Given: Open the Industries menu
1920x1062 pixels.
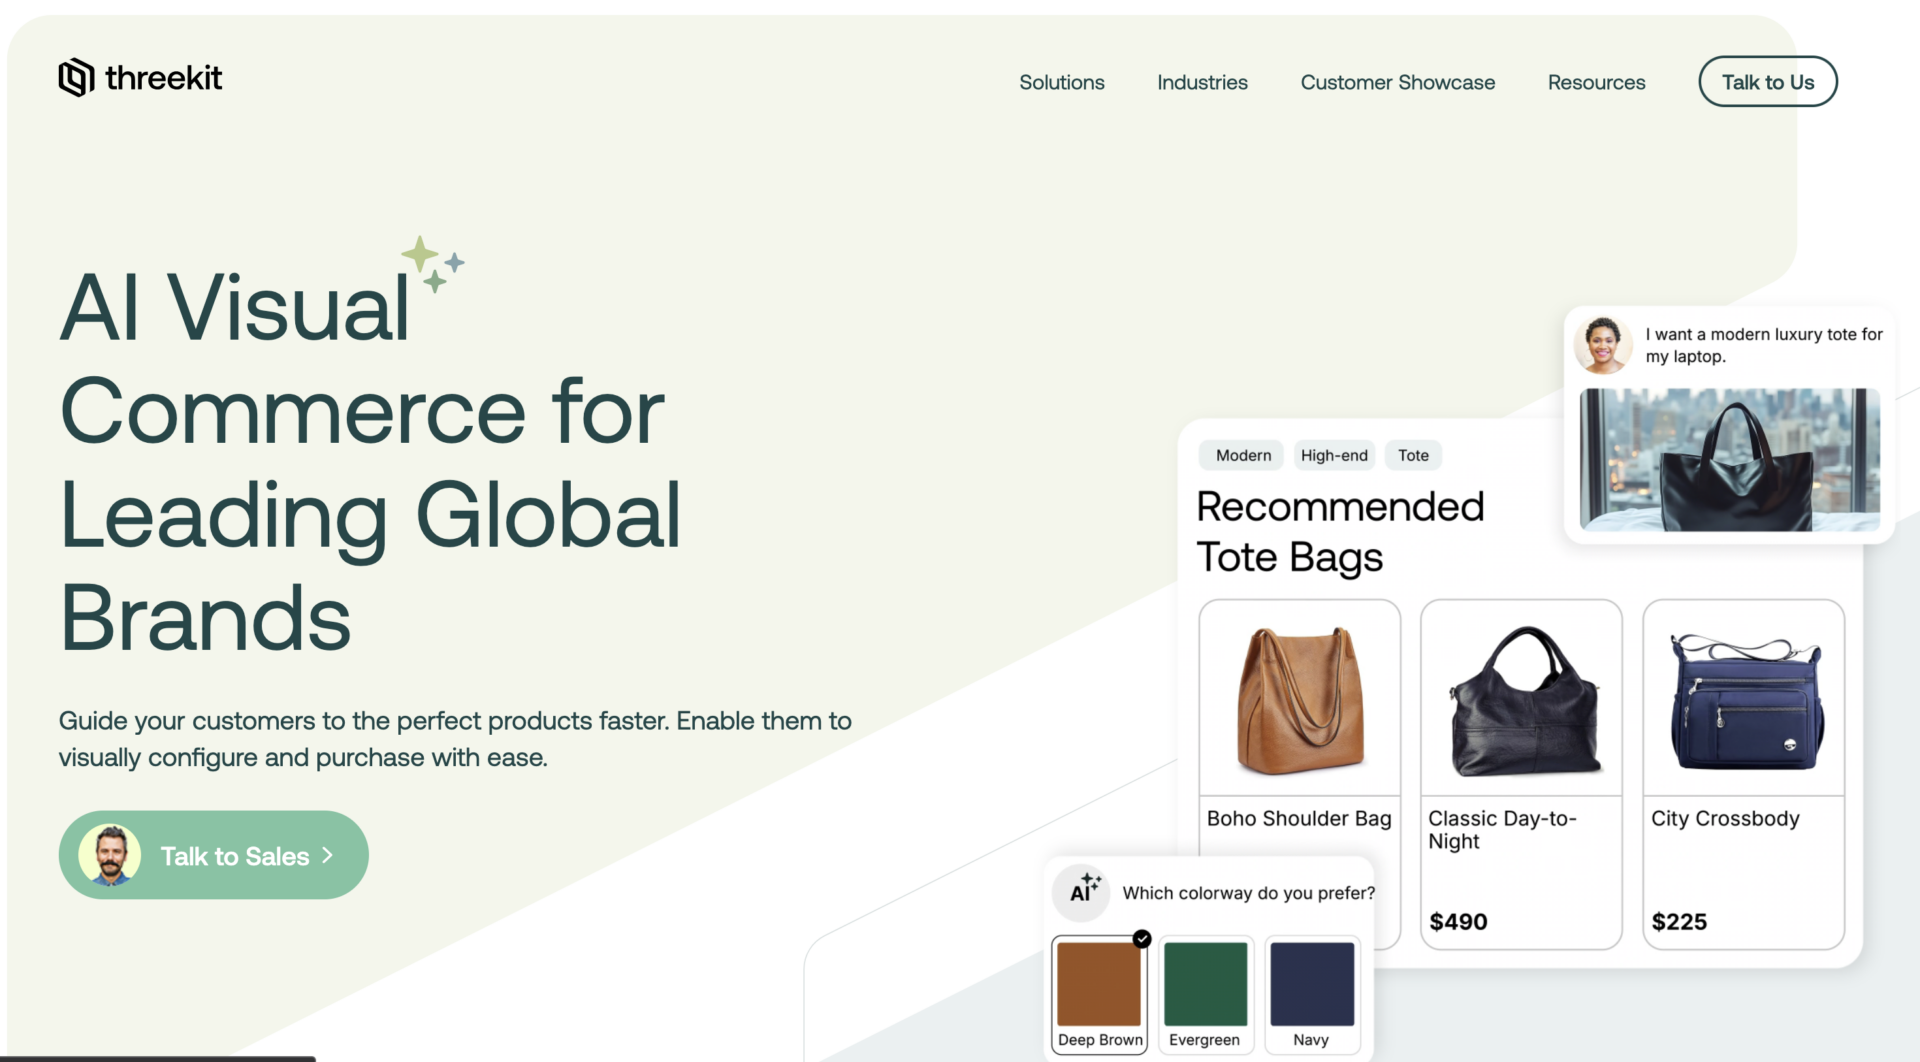Looking at the screenshot, I should tap(1202, 82).
